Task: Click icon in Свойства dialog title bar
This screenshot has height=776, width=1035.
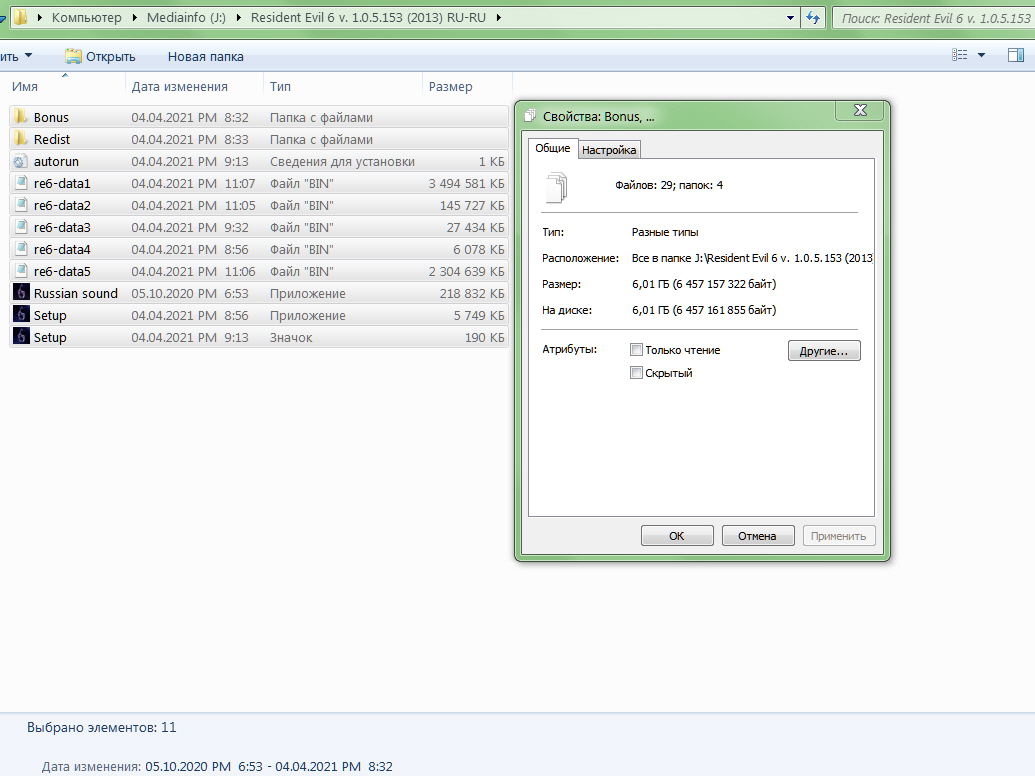Action: tap(529, 116)
